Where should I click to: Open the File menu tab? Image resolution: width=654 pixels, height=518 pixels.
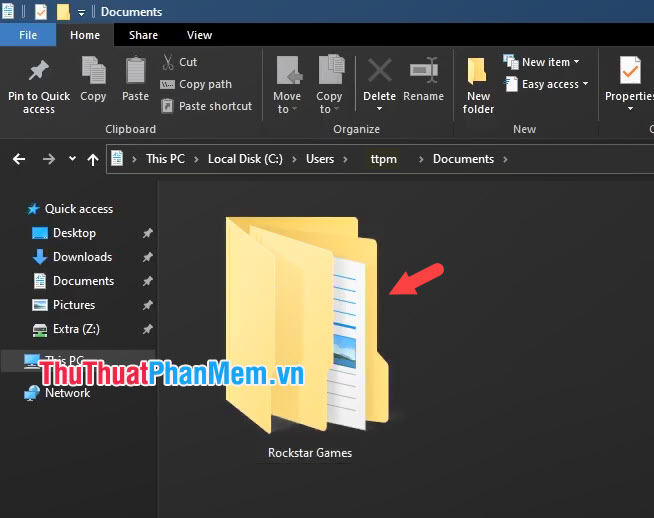(28, 35)
